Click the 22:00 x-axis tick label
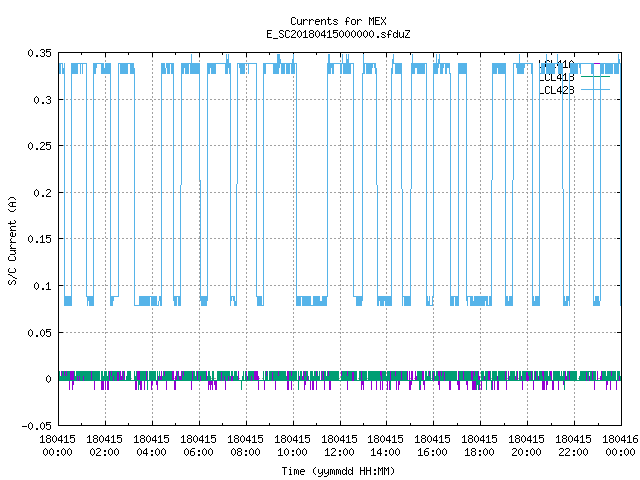This screenshot has height=480, width=640. (573, 452)
